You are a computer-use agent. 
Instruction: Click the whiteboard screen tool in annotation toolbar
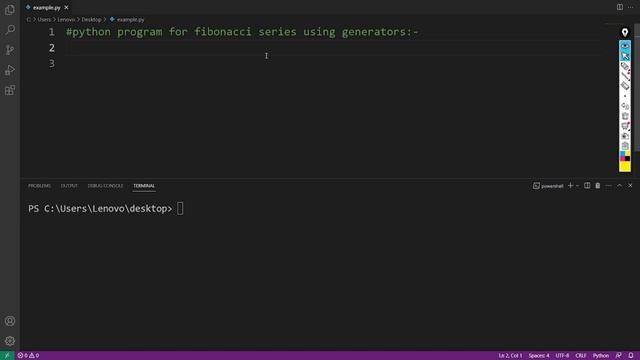point(625,126)
